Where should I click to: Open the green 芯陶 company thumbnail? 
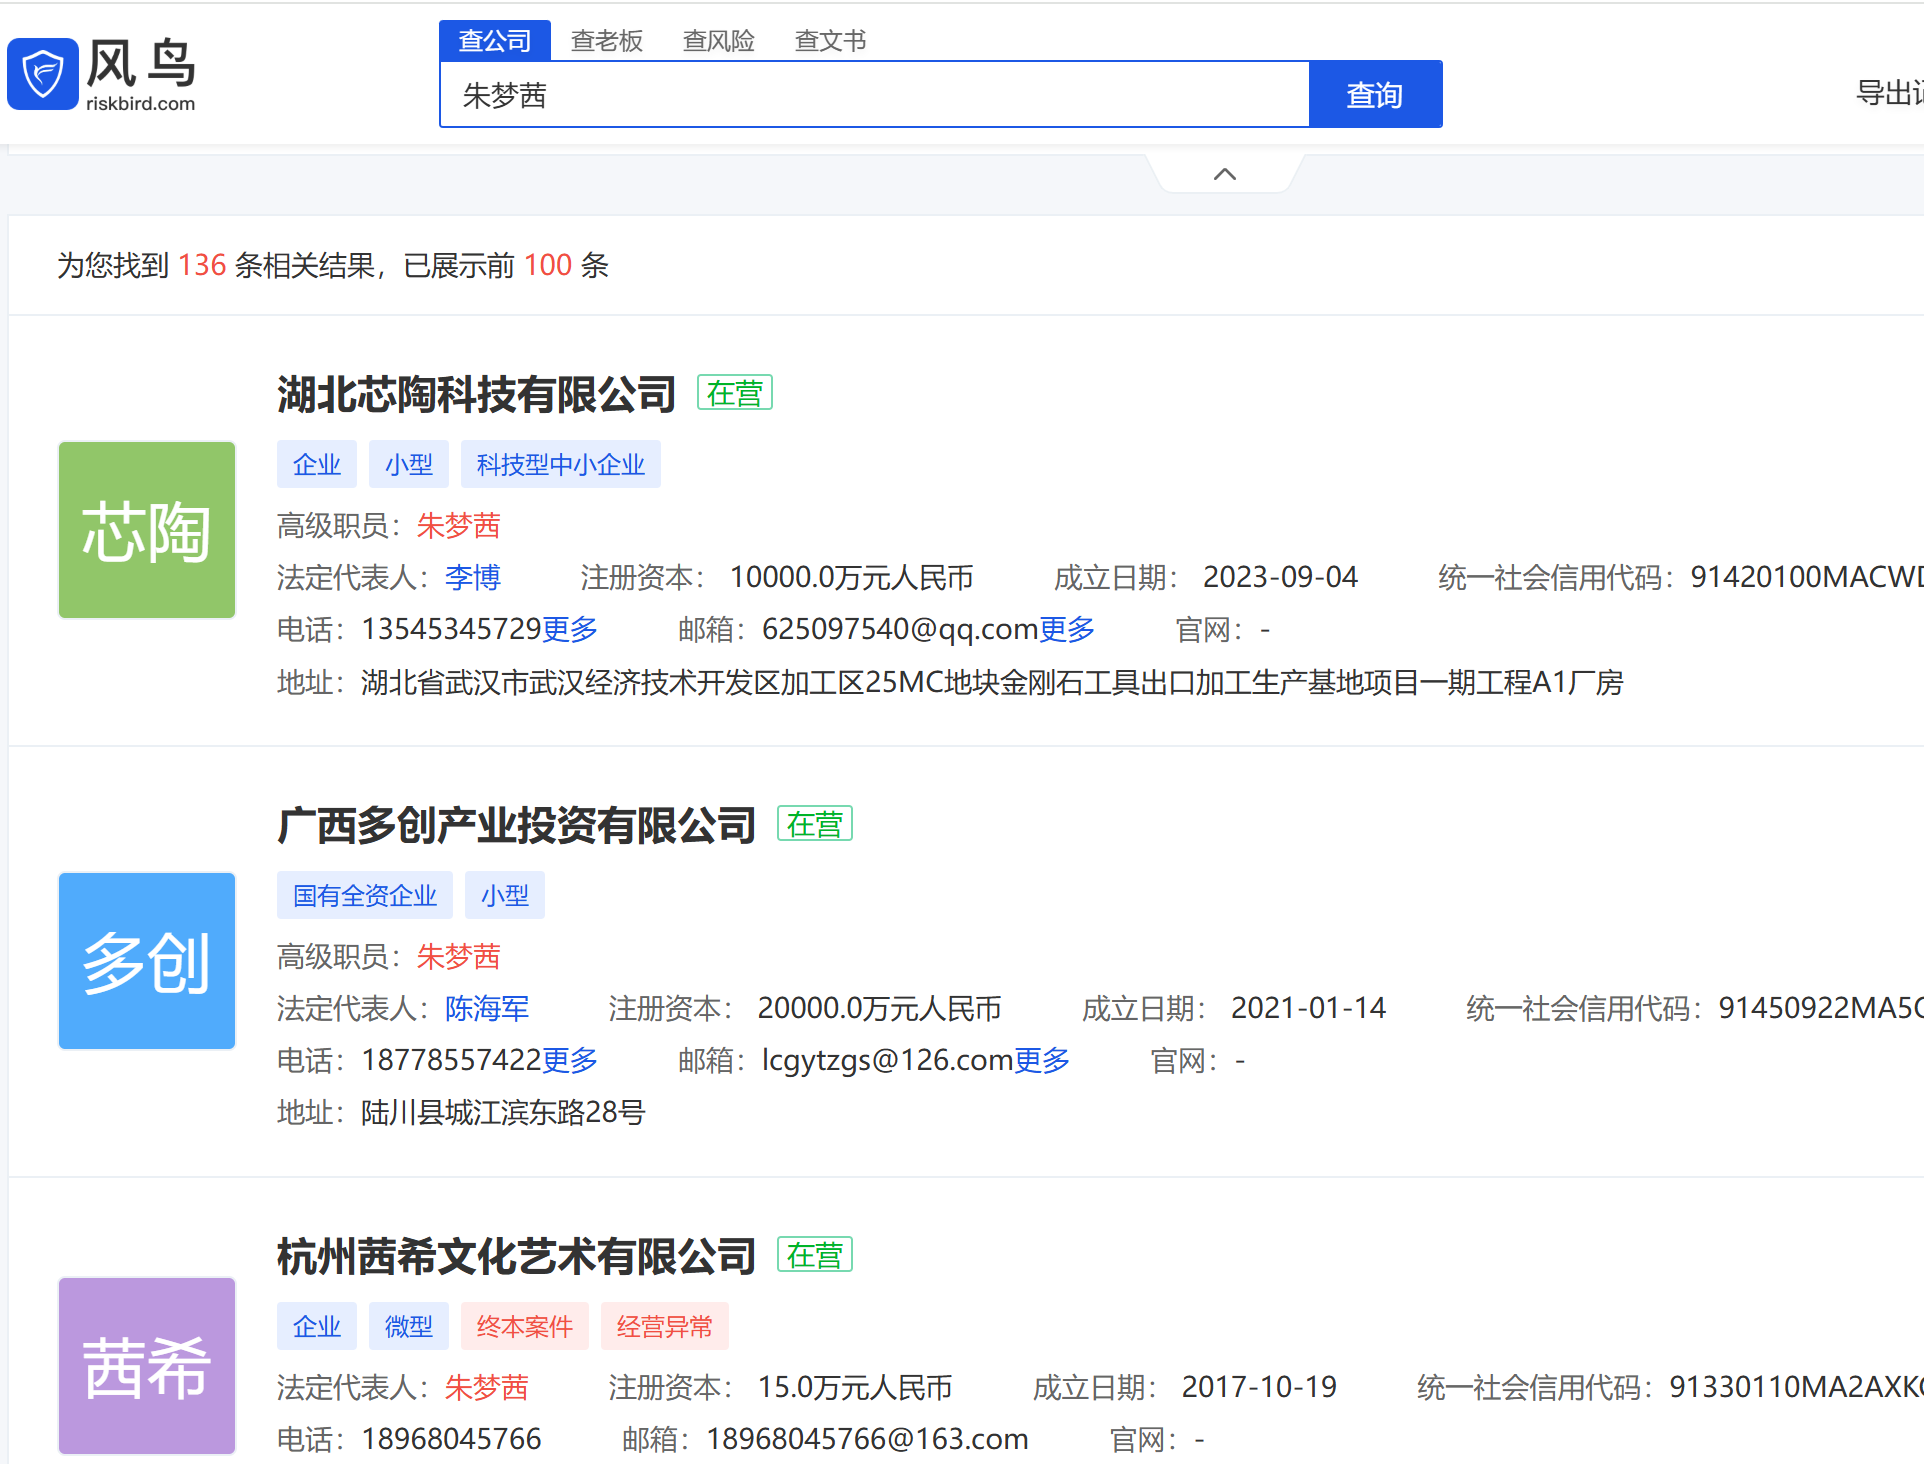pyautogui.click(x=147, y=530)
